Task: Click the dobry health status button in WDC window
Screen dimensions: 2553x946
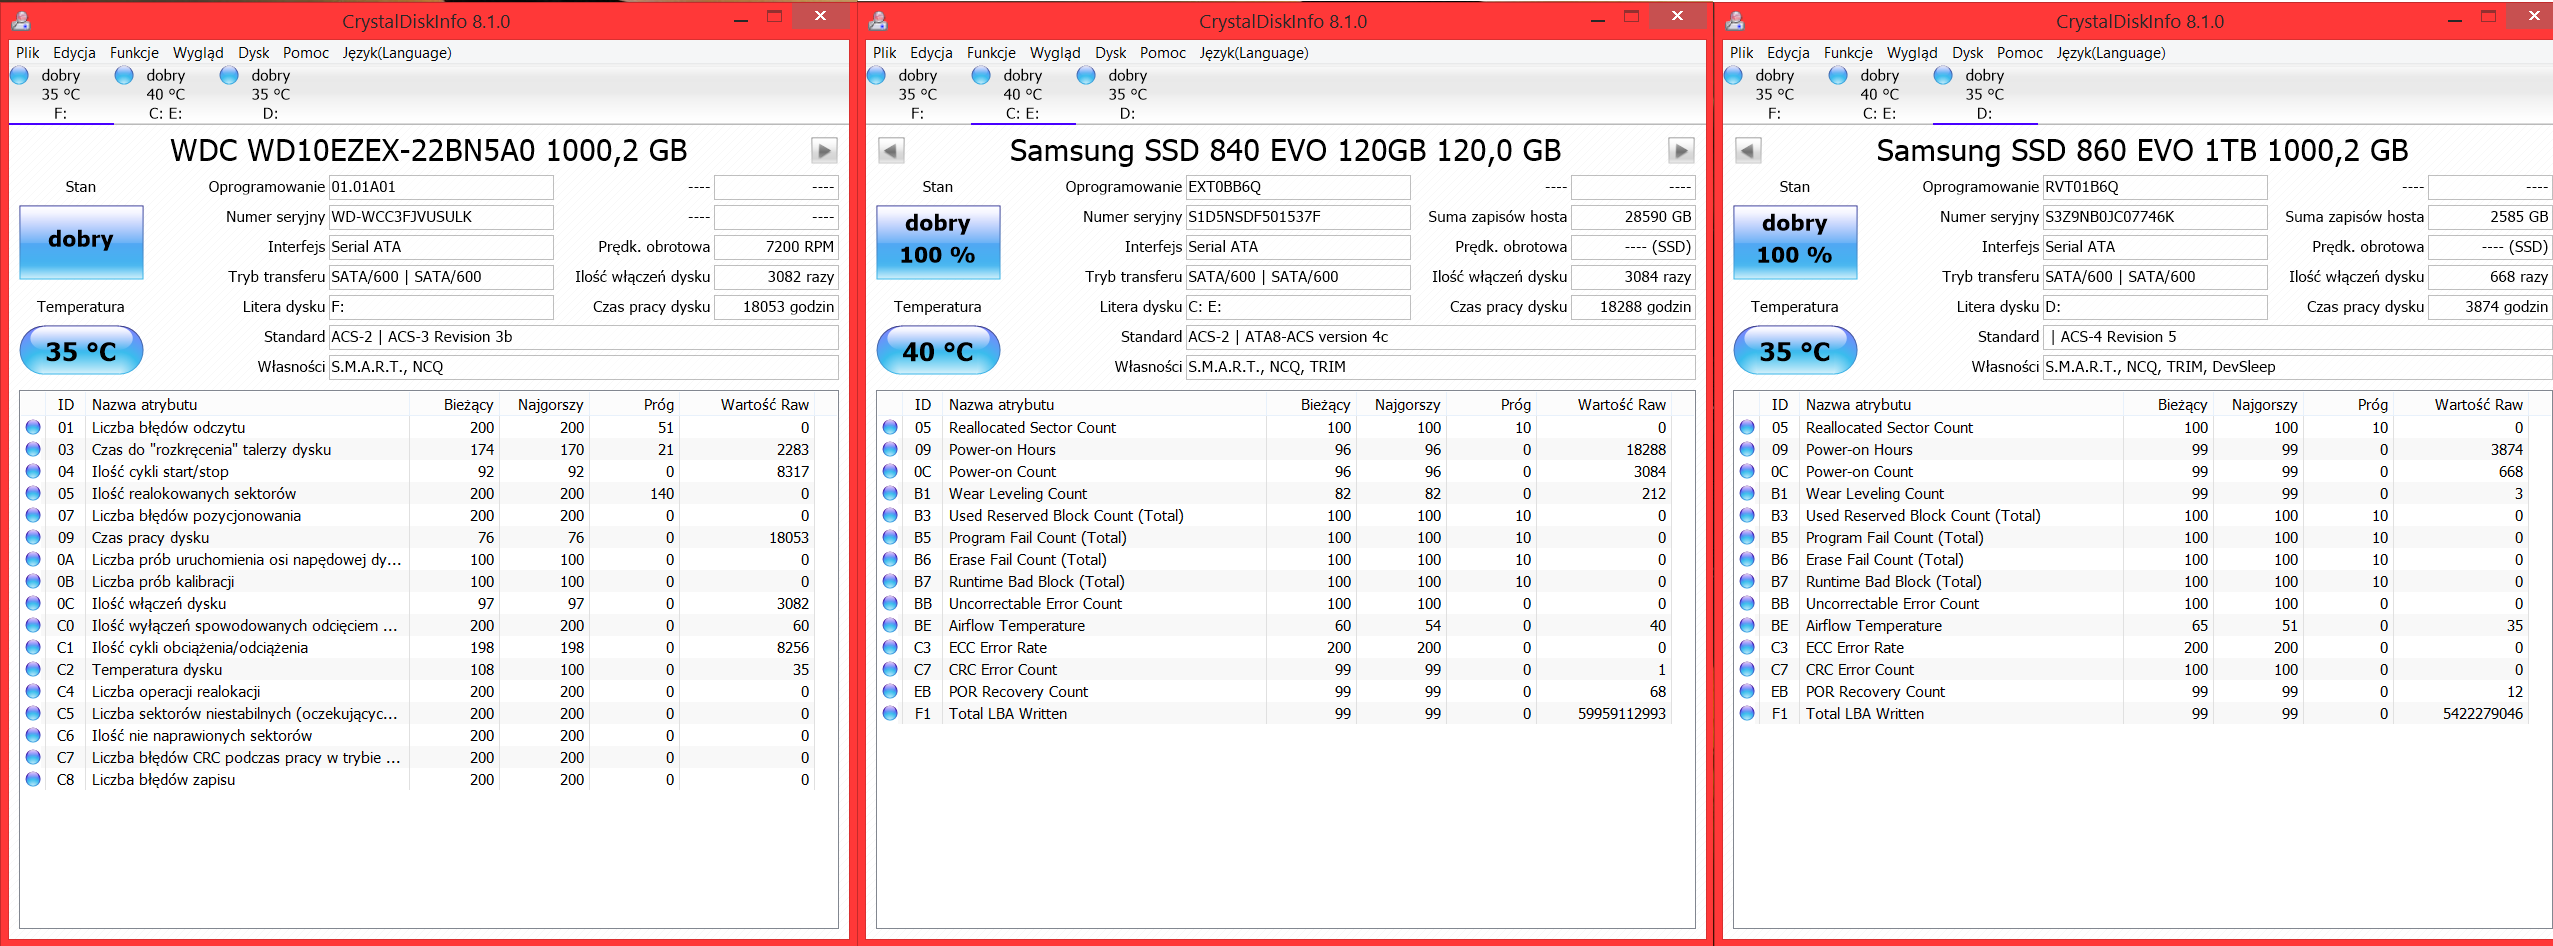Action: coord(81,242)
